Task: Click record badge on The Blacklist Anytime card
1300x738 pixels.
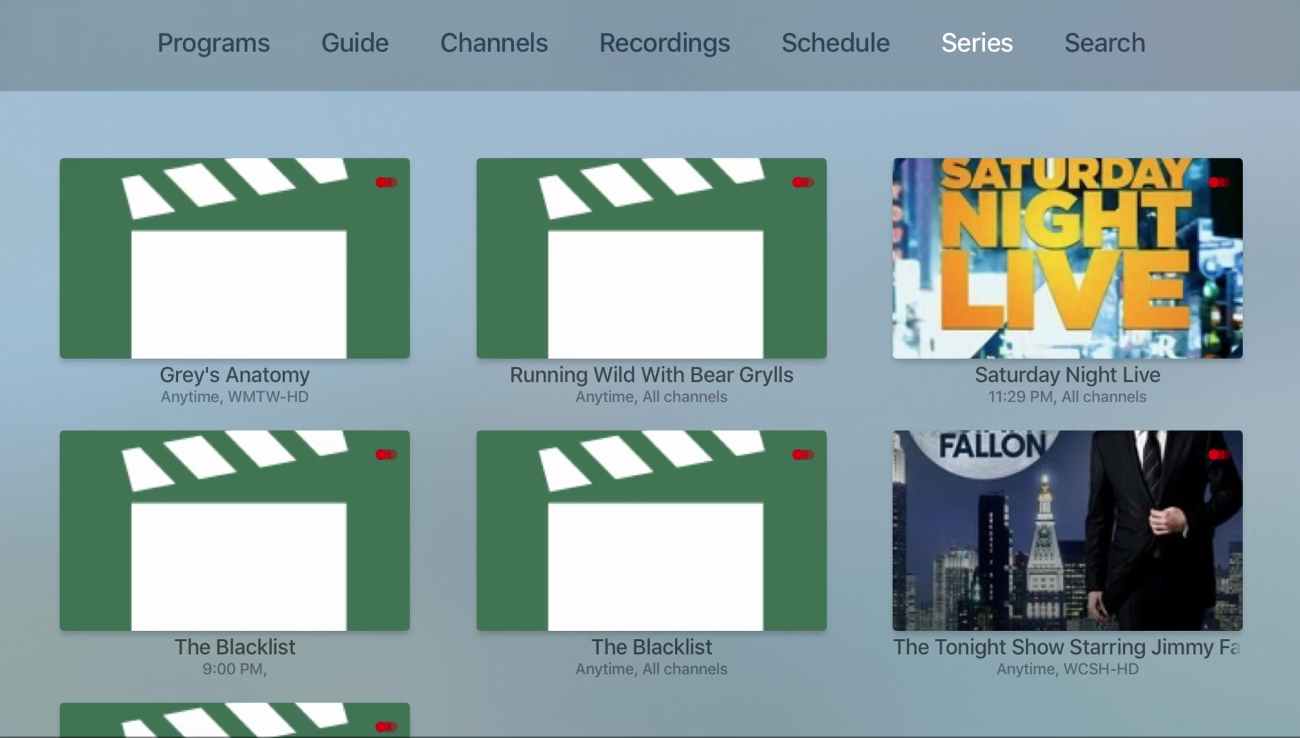Action: (803, 455)
